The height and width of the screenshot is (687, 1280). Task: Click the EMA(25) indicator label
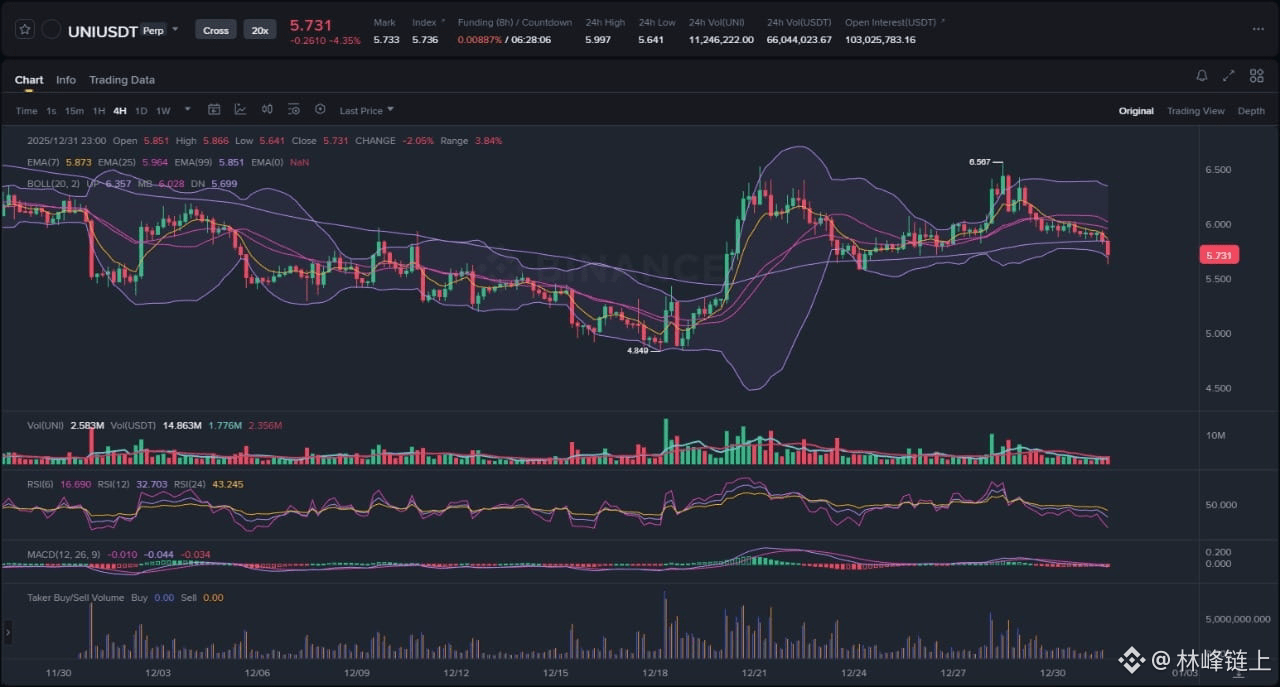tap(117, 162)
